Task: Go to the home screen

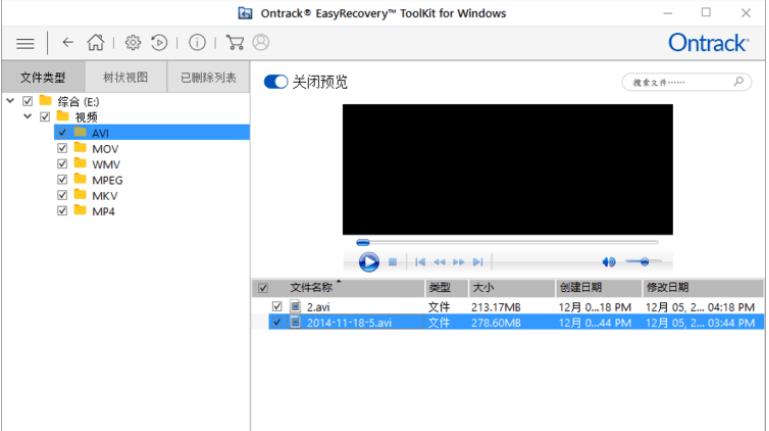Action: coord(96,43)
